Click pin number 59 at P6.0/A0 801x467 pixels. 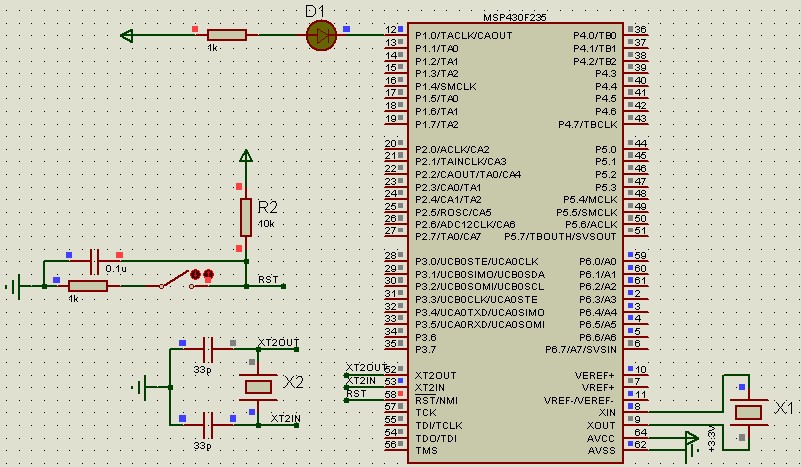(640, 255)
